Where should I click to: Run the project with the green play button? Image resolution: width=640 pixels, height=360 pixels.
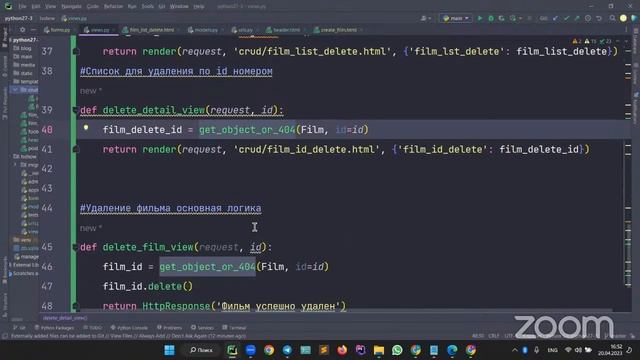[x=480, y=18]
